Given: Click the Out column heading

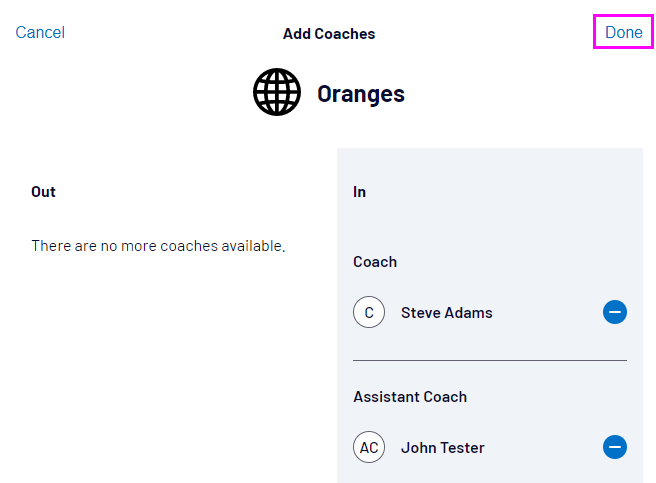Looking at the screenshot, I should click(x=43, y=192).
